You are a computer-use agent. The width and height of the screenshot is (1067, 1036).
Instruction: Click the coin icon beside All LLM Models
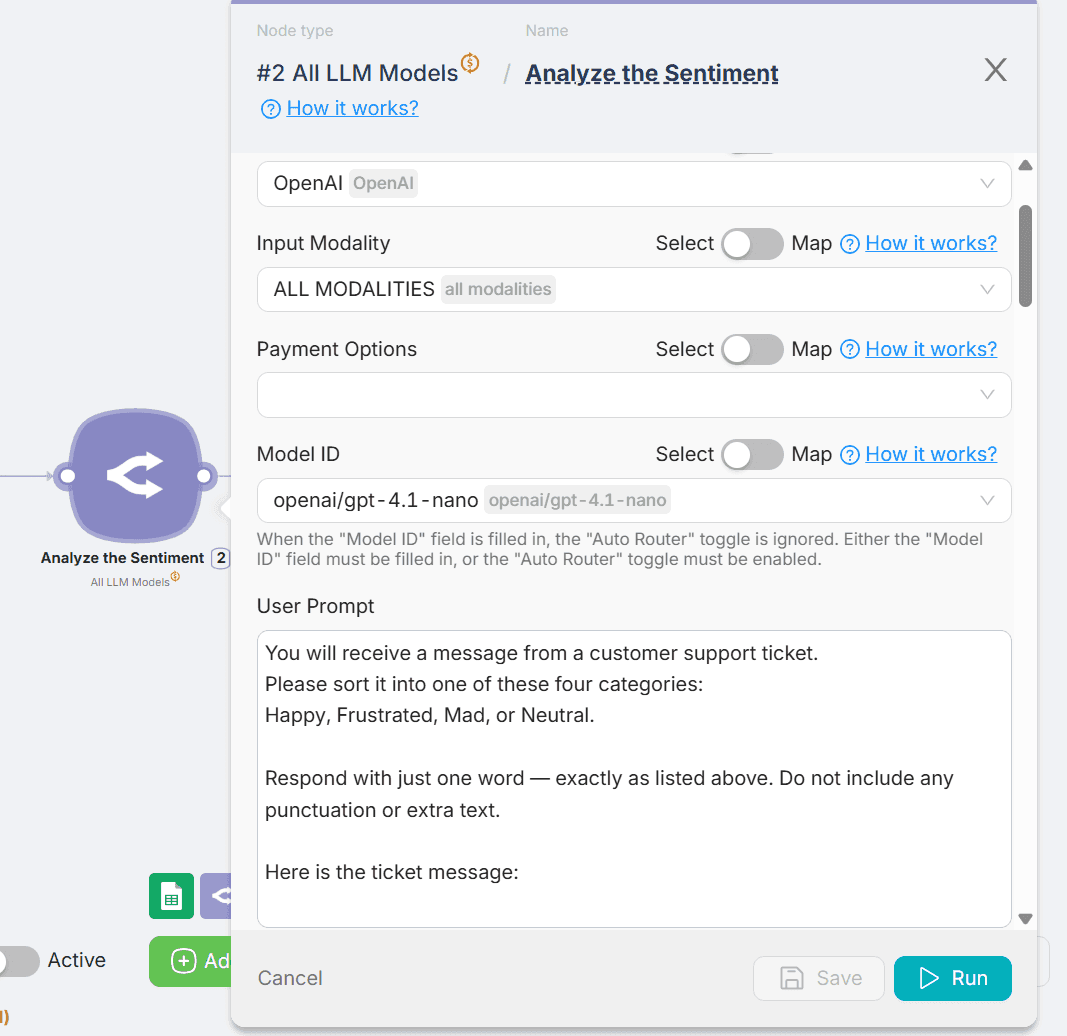tap(470, 65)
